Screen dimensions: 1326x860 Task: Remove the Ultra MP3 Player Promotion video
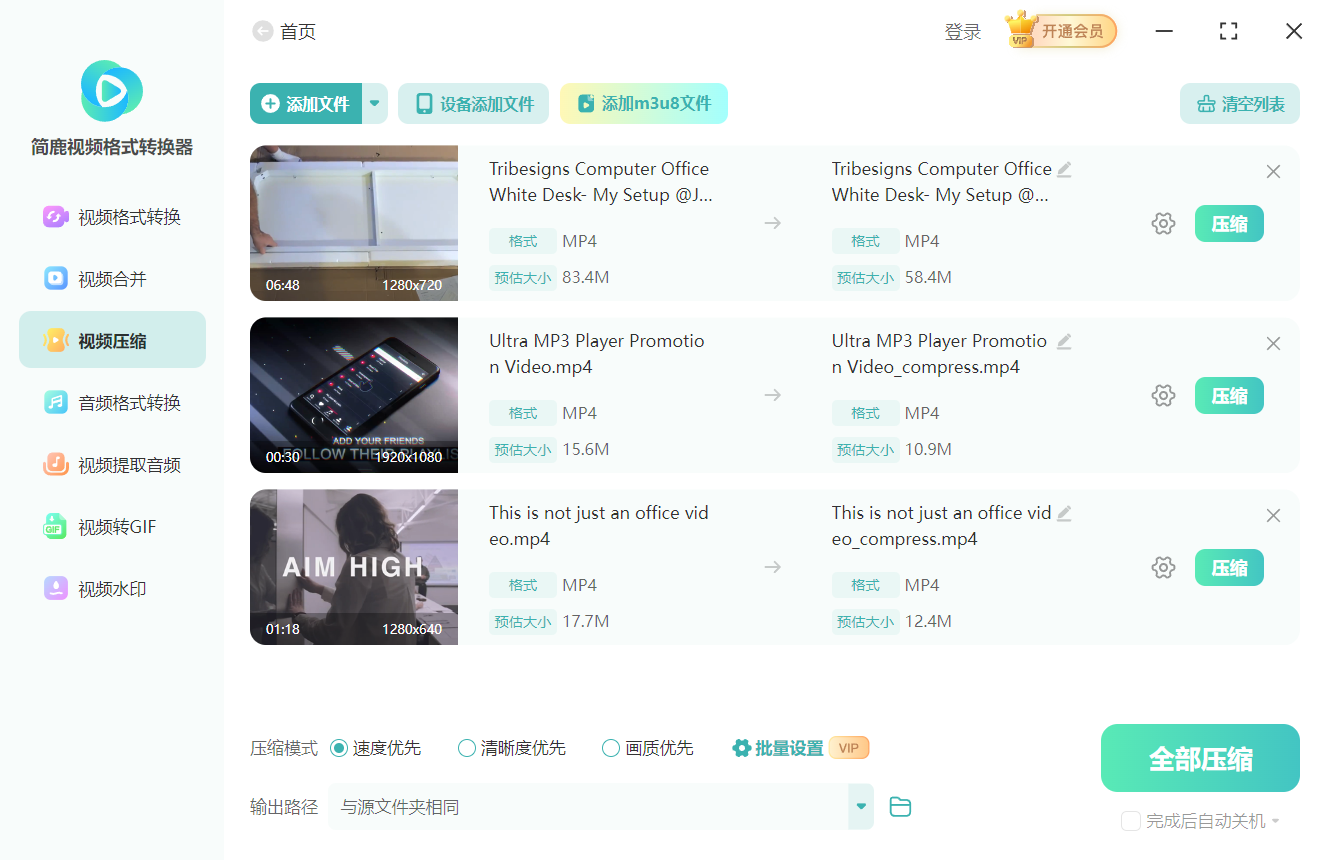pyautogui.click(x=1273, y=344)
